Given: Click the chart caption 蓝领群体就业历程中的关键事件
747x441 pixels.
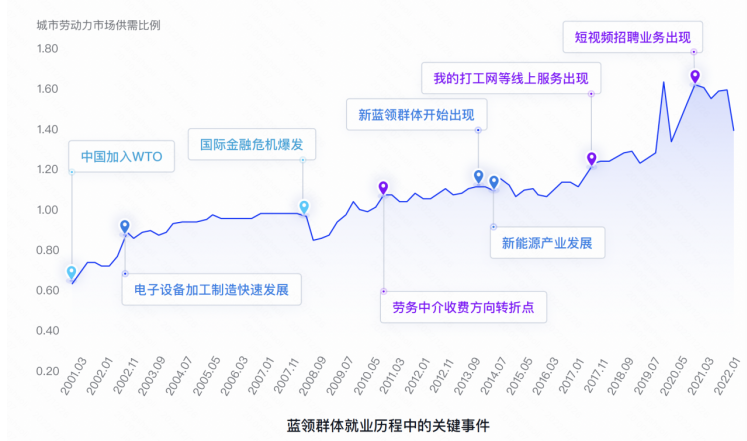Looking at the screenshot, I should [388, 425].
